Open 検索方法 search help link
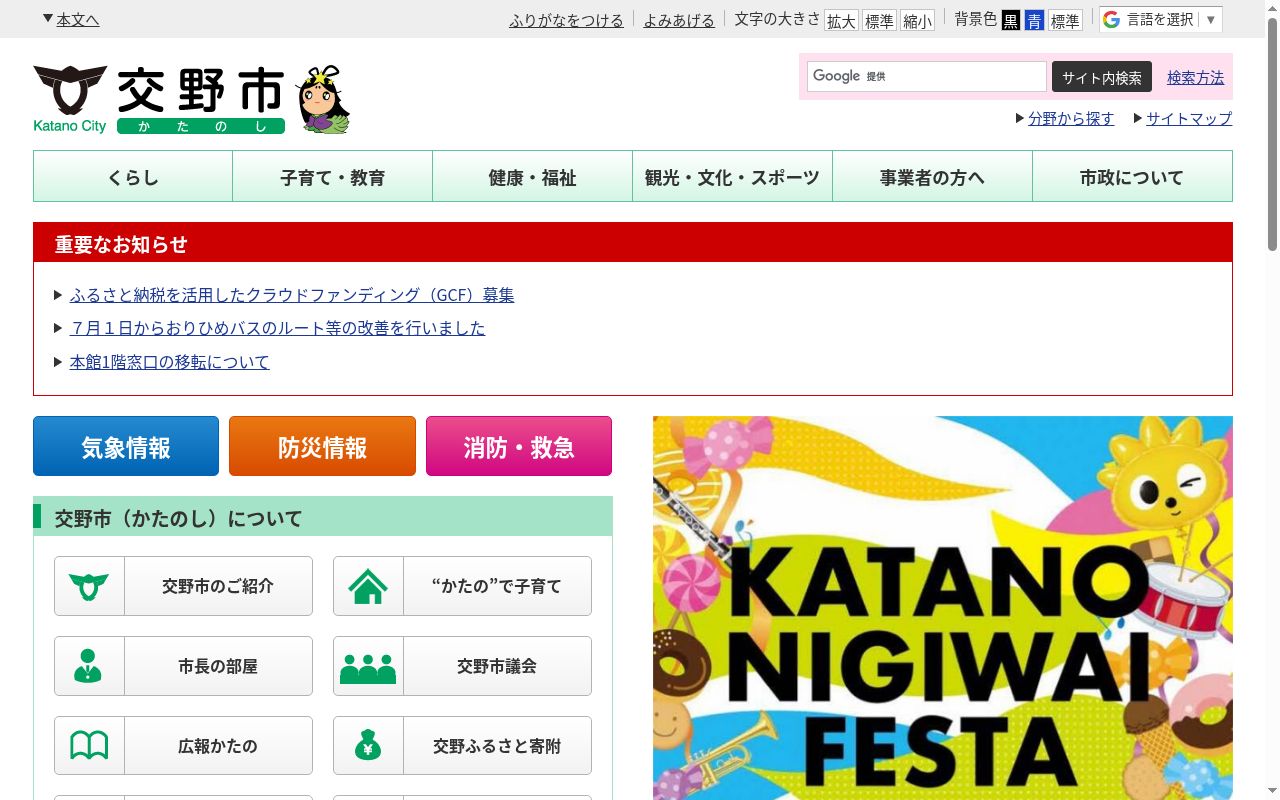 click(1195, 77)
